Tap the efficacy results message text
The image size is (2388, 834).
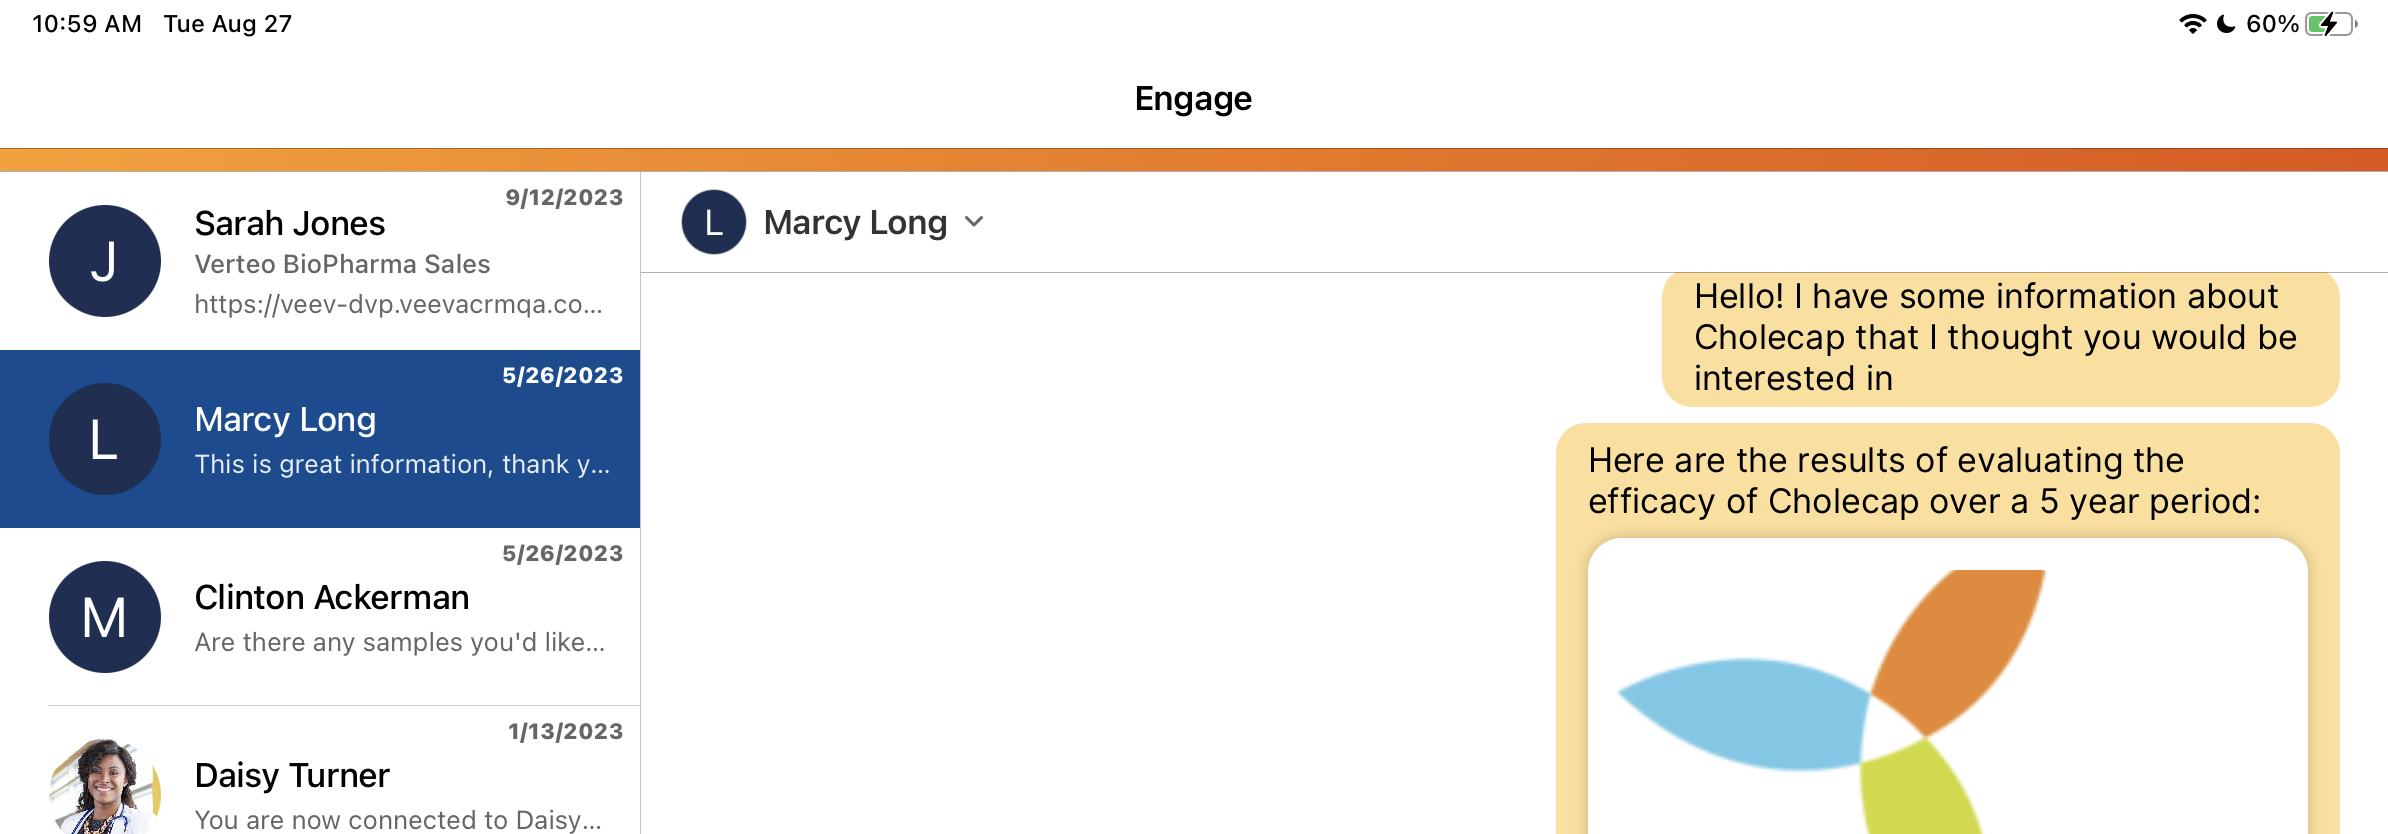[1924, 481]
